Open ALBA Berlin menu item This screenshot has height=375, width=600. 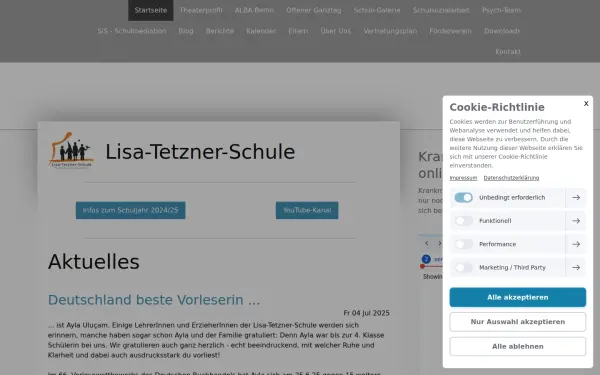[x=254, y=10]
